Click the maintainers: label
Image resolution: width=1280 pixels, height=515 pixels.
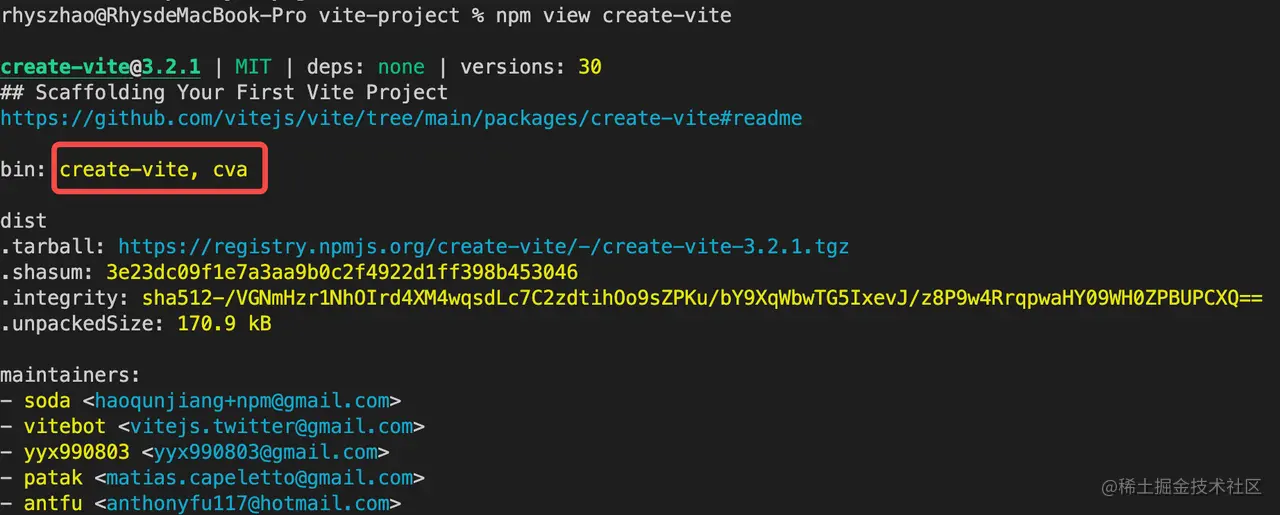71,376
